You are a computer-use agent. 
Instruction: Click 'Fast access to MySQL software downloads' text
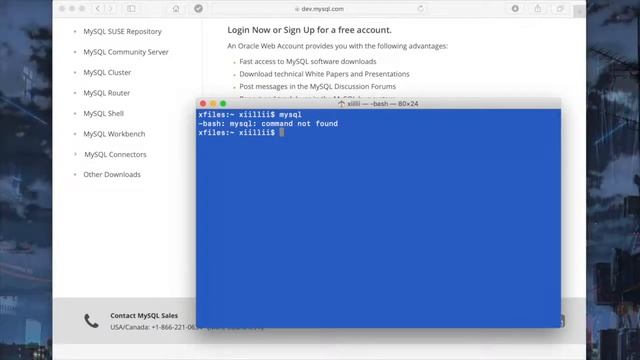coord(308,61)
